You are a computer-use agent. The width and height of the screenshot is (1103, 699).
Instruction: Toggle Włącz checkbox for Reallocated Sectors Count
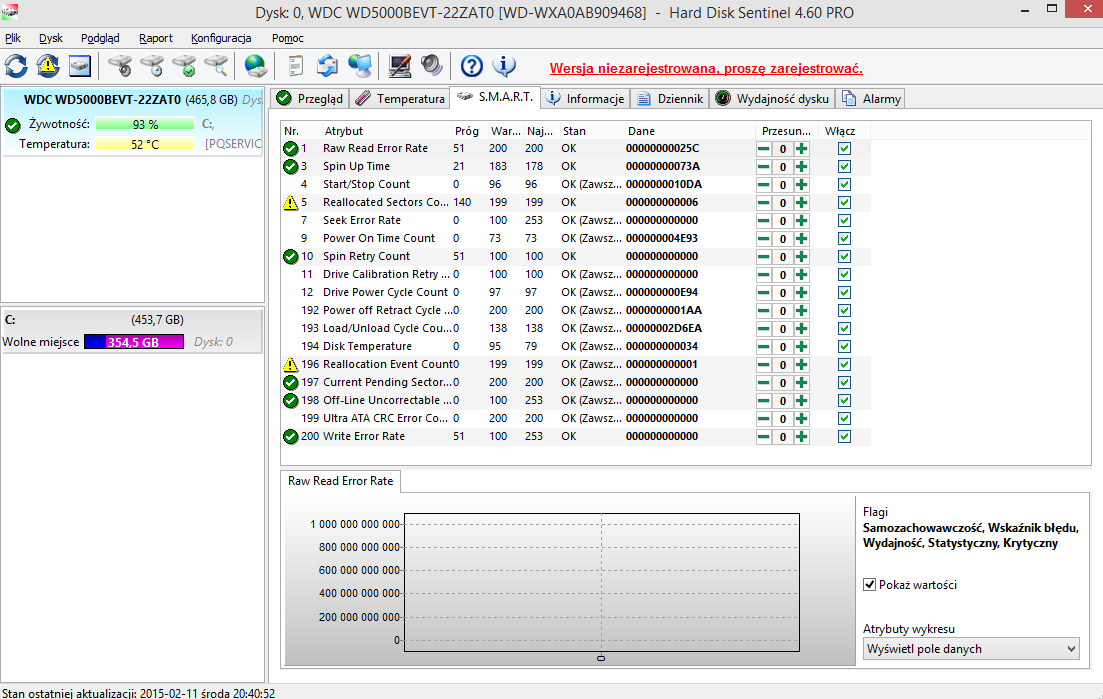(844, 203)
